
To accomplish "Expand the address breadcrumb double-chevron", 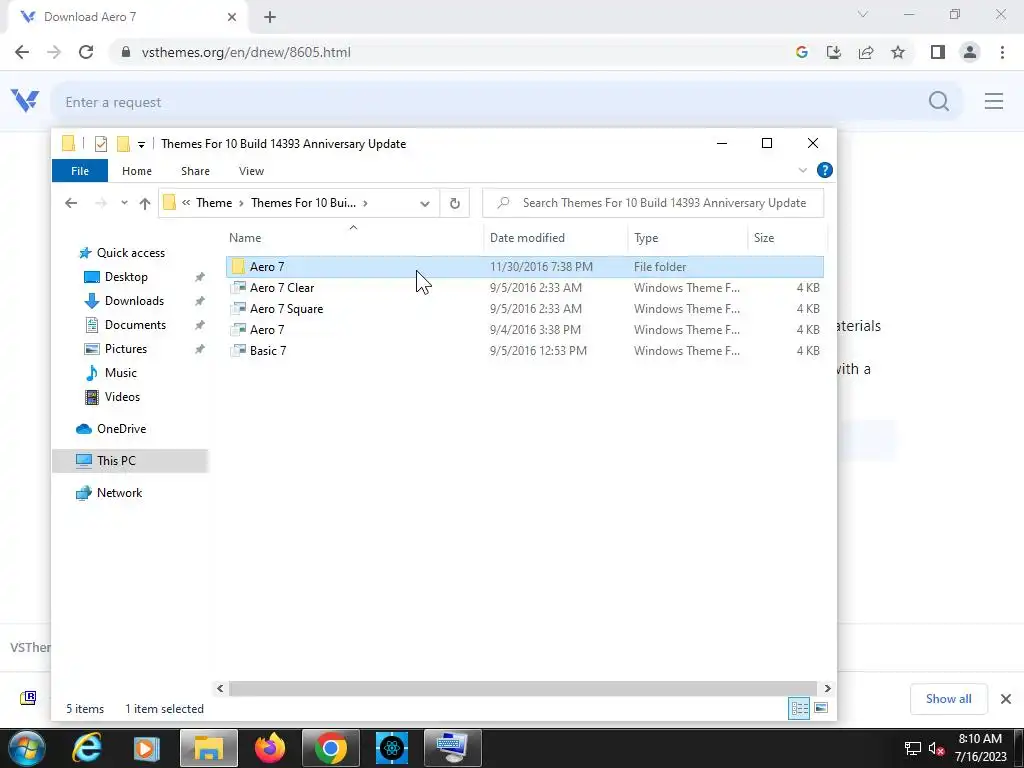I will [186, 203].
